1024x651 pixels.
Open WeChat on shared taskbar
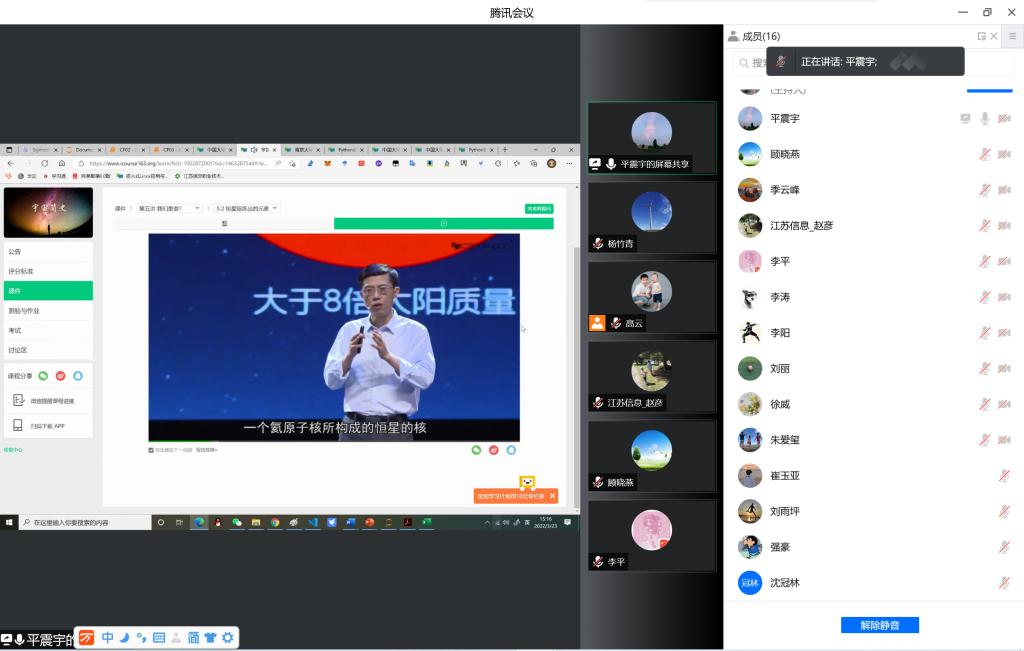236,522
